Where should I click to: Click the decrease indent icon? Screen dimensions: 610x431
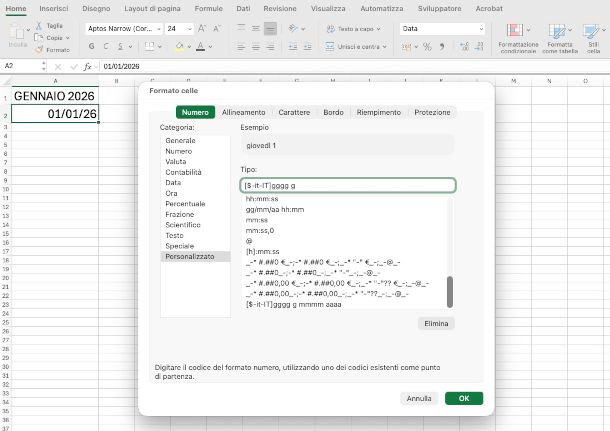(x=293, y=47)
